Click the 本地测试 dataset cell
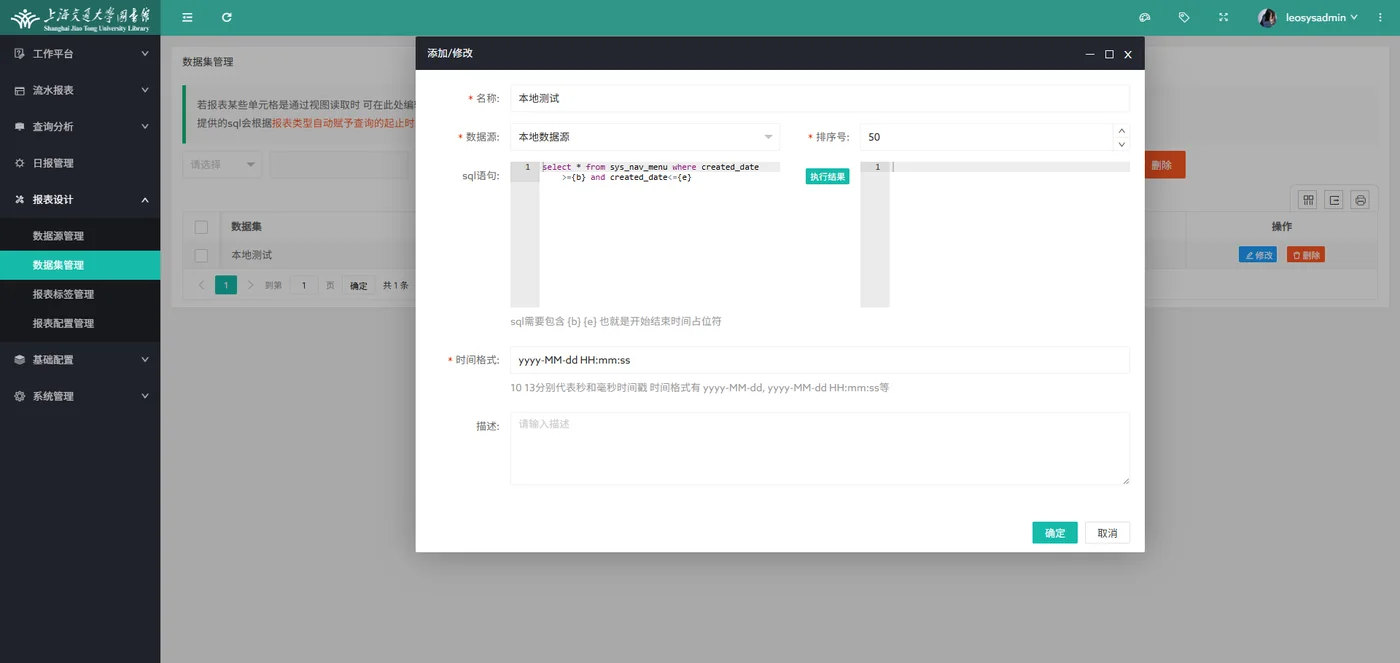1400x663 pixels. (x=251, y=255)
